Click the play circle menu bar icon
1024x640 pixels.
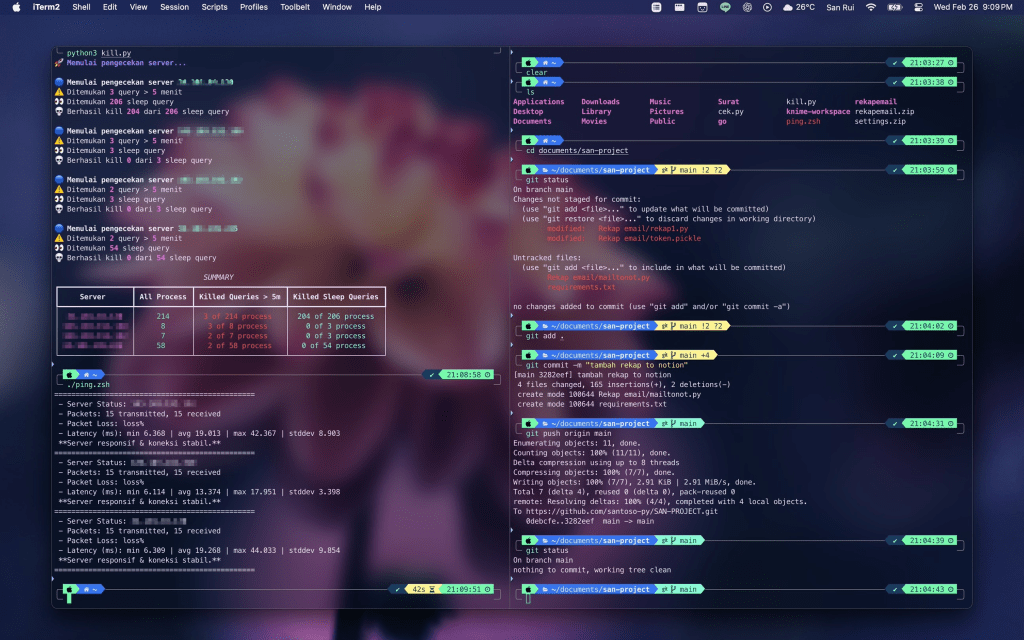767,7
